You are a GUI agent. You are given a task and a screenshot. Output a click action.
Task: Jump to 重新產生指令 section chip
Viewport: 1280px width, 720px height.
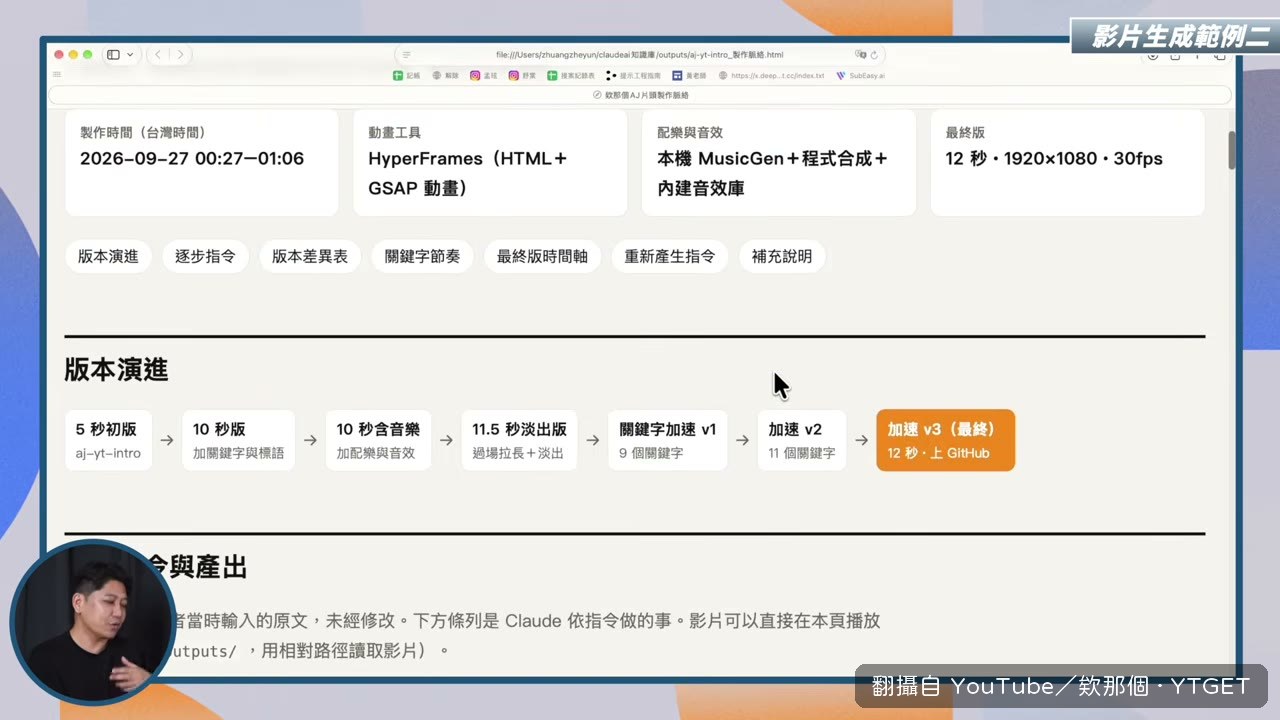(670, 256)
